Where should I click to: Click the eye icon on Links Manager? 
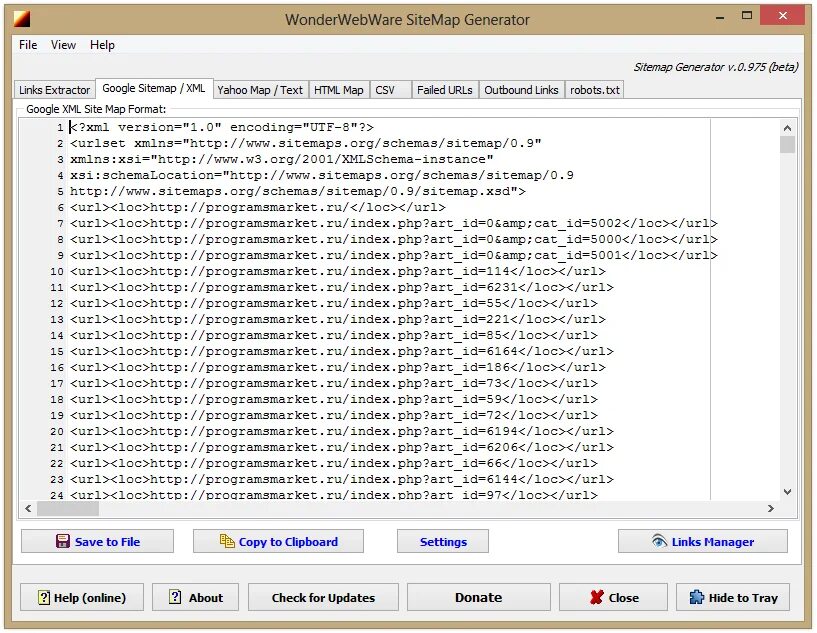(659, 541)
